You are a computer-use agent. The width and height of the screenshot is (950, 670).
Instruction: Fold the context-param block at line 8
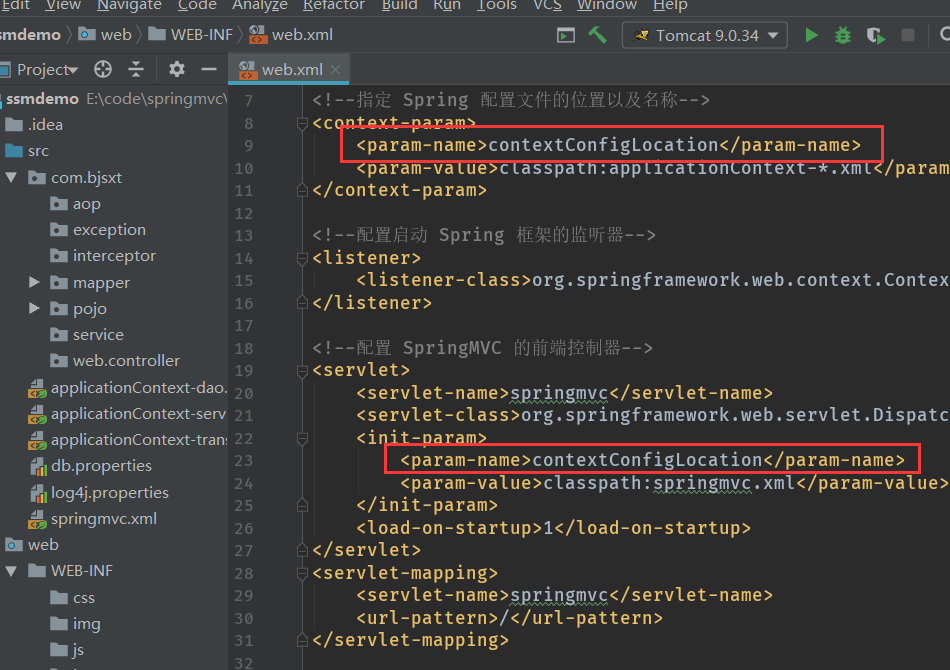(302, 123)
